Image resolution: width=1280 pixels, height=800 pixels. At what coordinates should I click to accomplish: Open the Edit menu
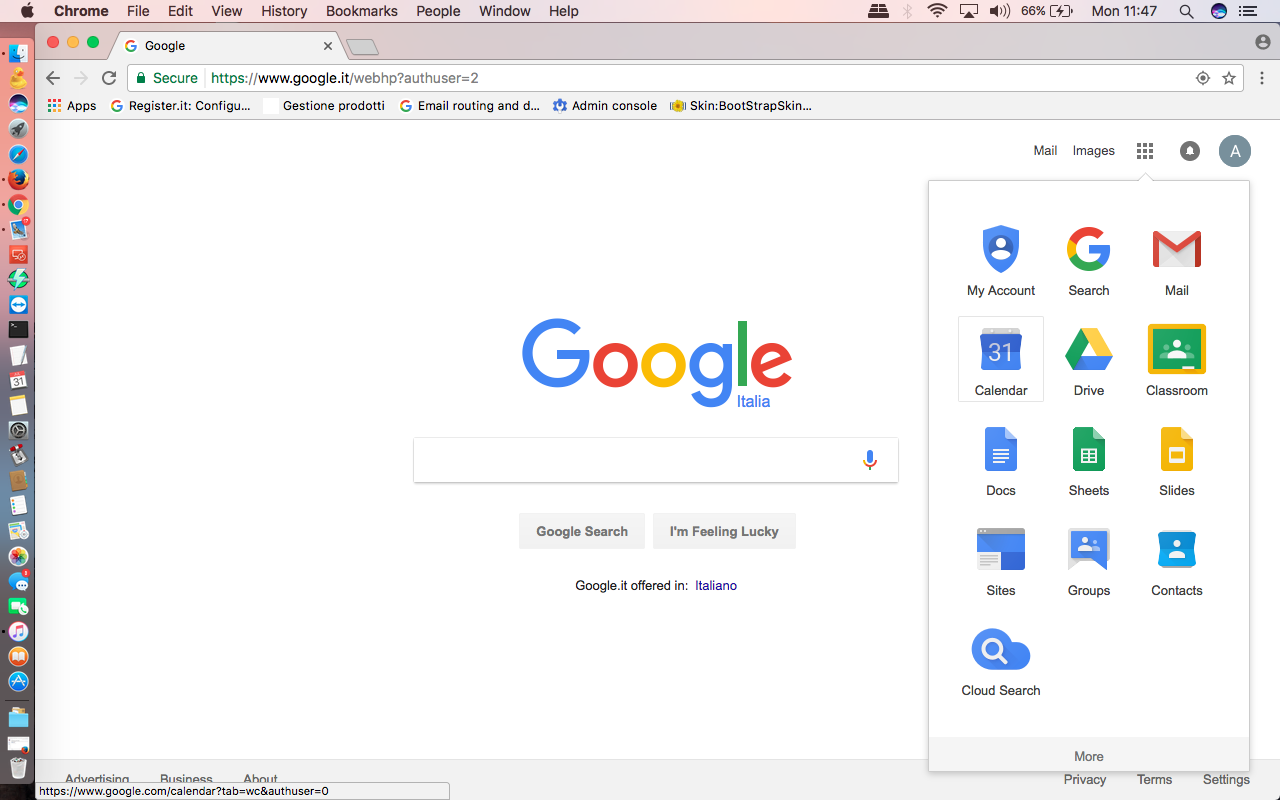point(180,11)
